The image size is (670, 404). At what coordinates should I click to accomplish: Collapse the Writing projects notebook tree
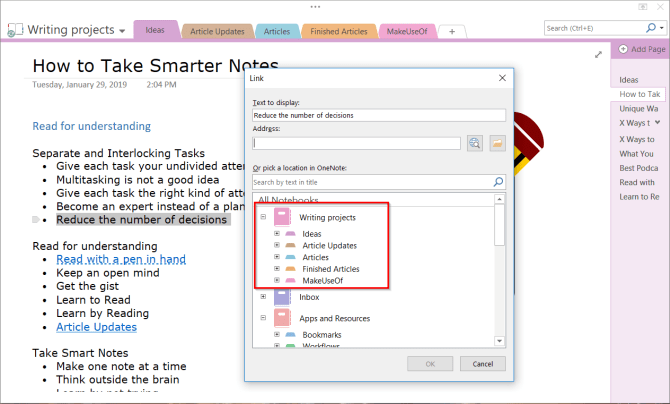[x=263, y=217]
